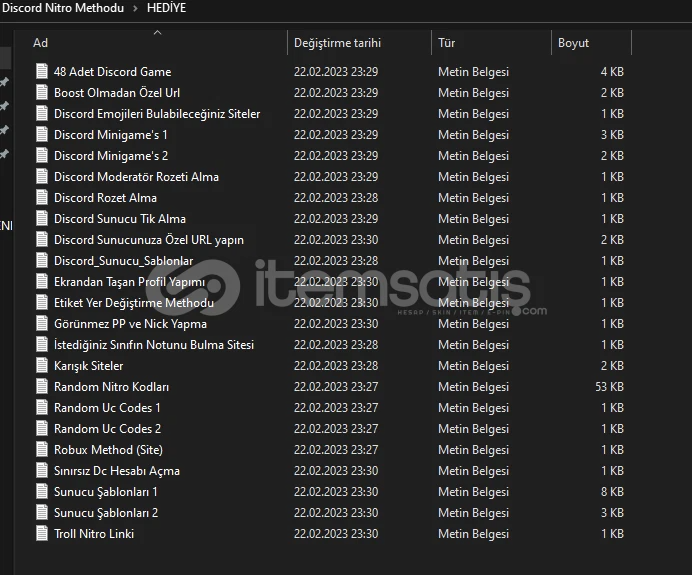Screen dimensions: 692x575
Task: Click the HEDİYE breadcrumb segment
Action: [166, 8]
